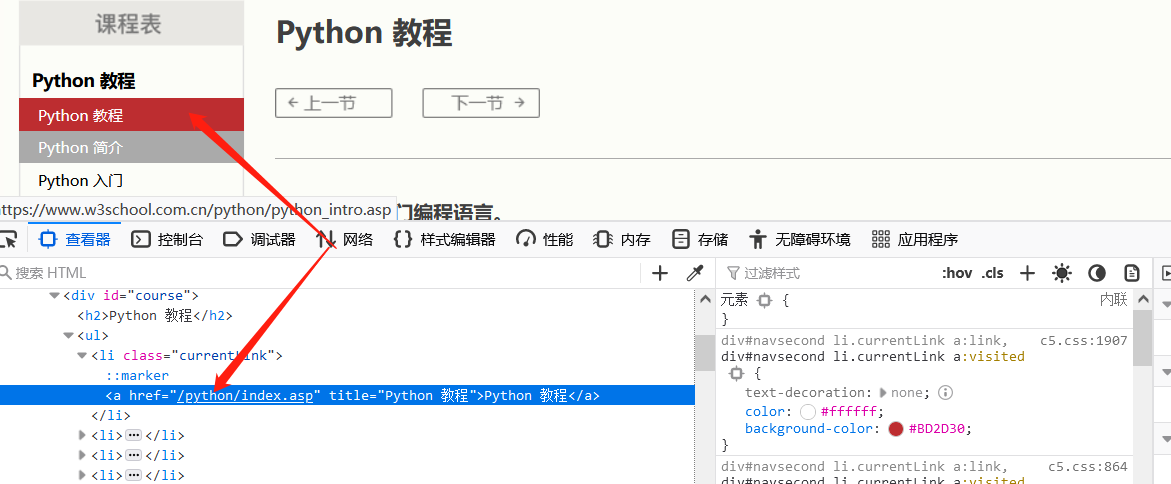Click the grid icon beside 应用程序
This screenshot has width=1171, height=484.
click(881, 240)
